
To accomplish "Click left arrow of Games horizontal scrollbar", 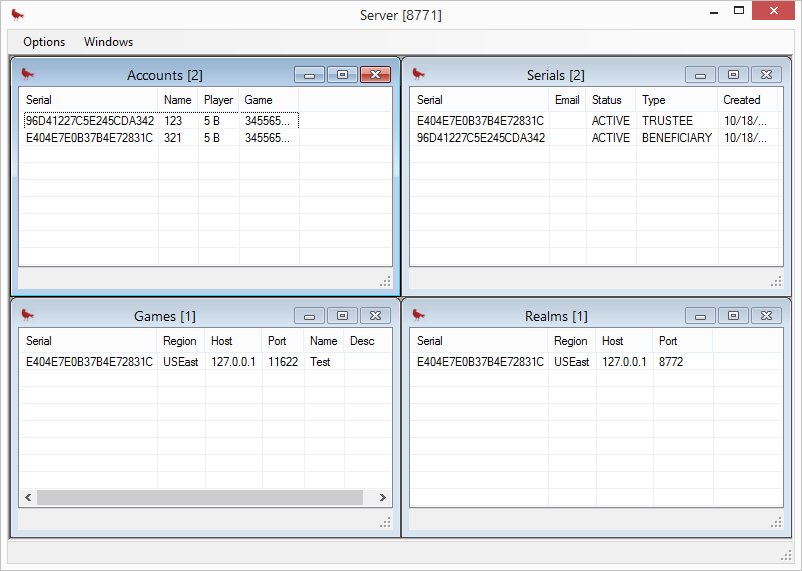I will click(28, 497).
